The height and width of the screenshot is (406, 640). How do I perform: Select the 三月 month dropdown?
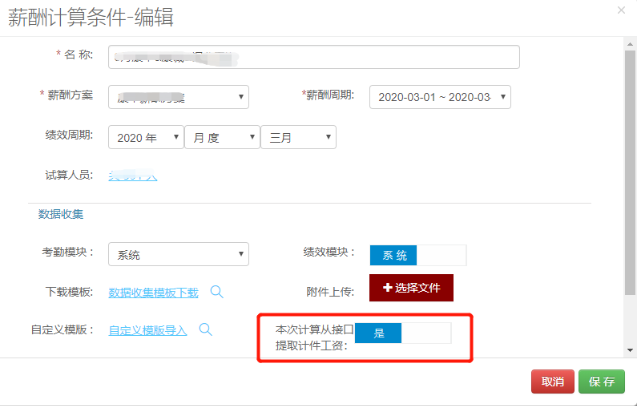pos(298,137)
